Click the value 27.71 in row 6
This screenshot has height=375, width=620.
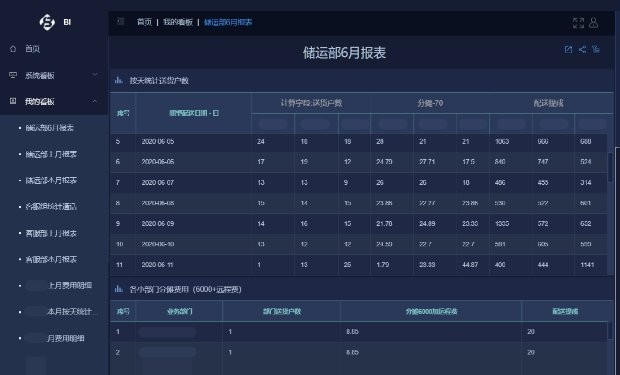[x=427, y=162]
